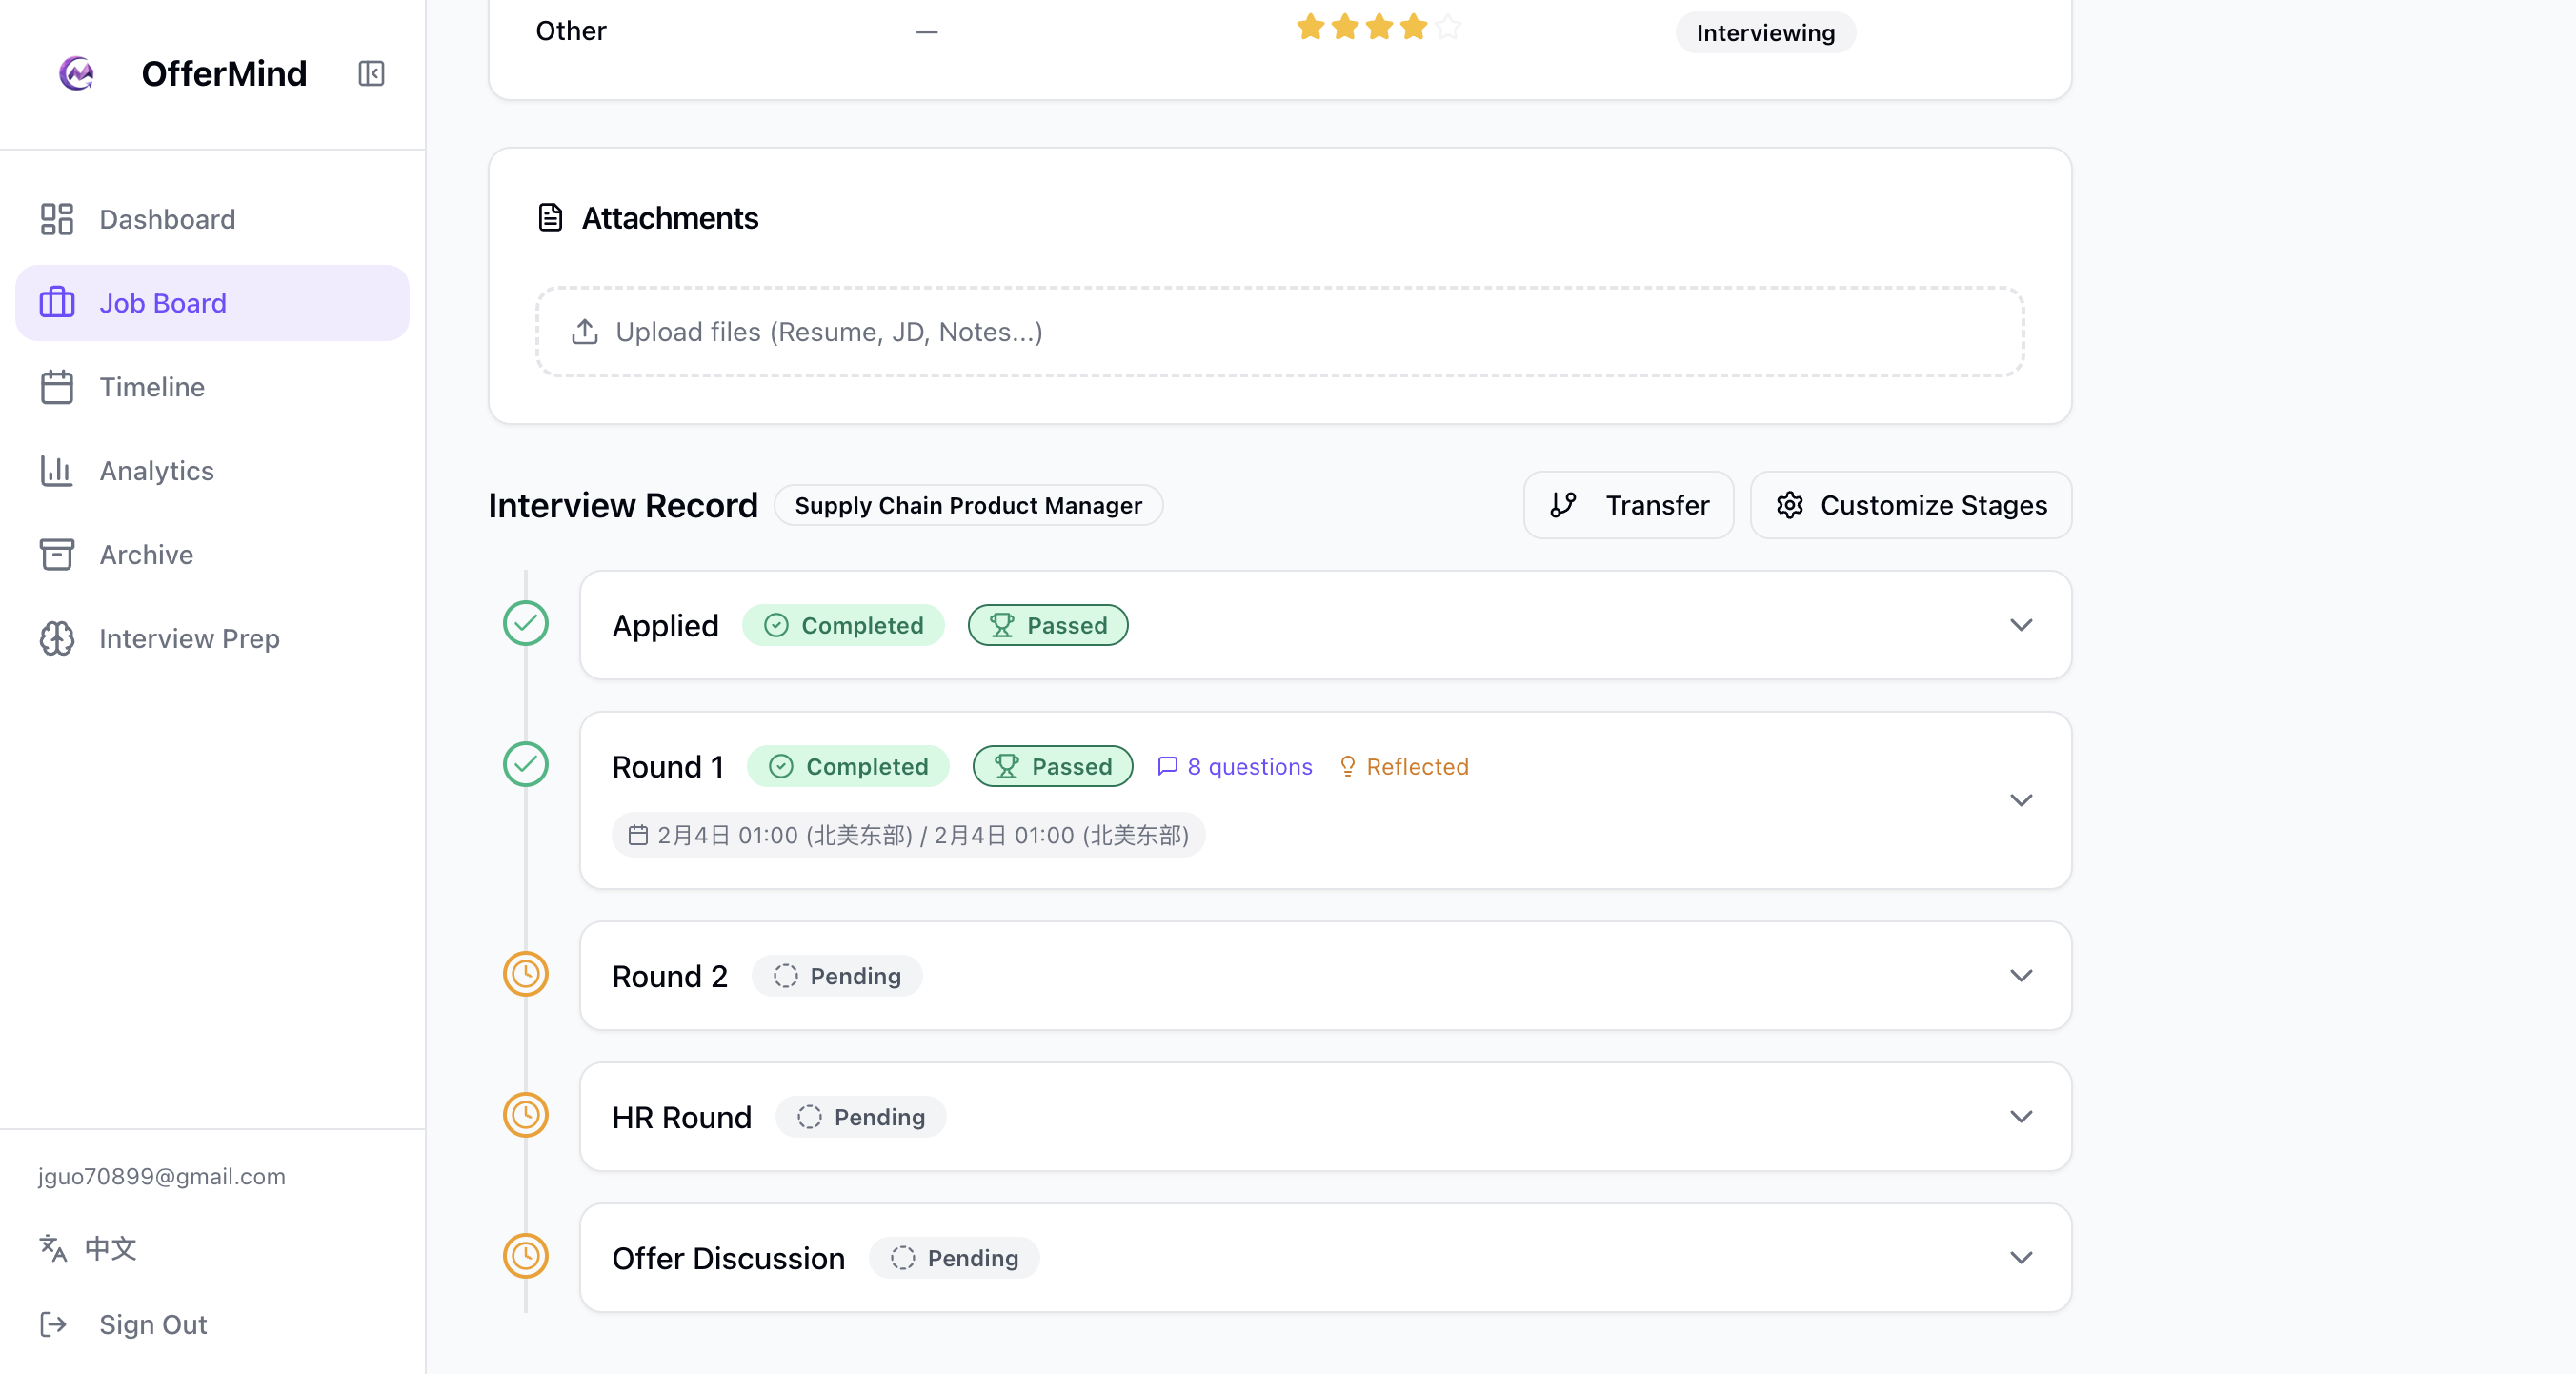This screenshot has height=1374, width=2576.
Task: Click the Offer Discussion clock status icon
Action: [x=525, y=1256]
